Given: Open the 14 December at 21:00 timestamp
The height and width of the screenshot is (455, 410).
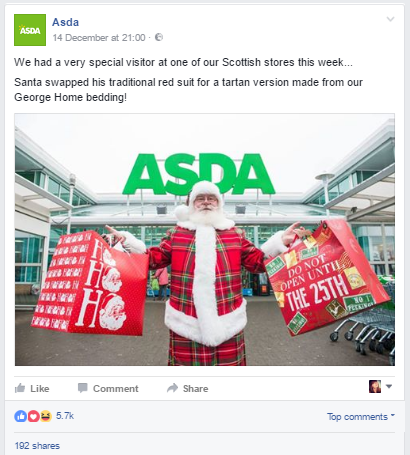Looking at the screenshot, I should pyautogui.click(x=99, y=38).
